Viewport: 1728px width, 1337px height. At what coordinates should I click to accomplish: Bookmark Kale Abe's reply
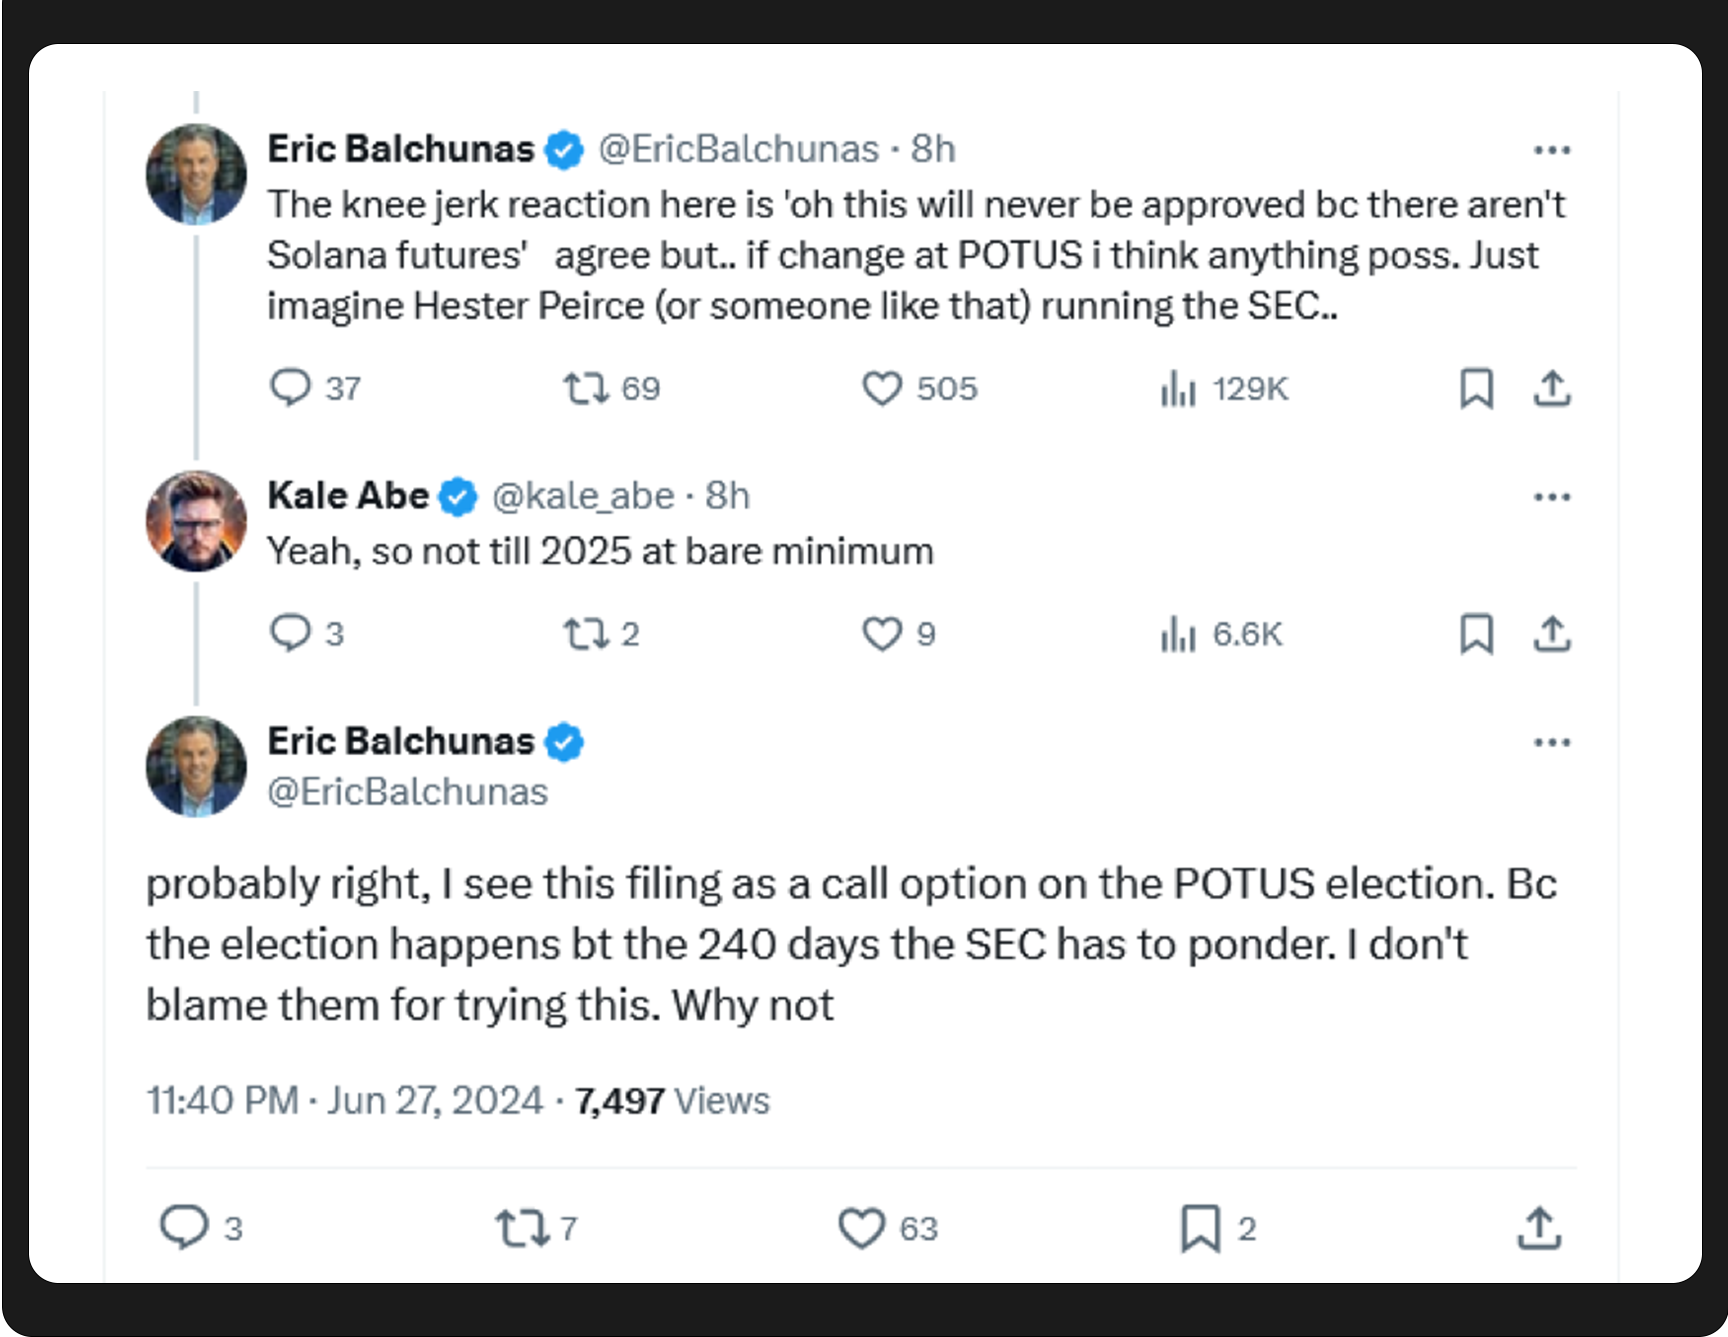(1476, 634)
